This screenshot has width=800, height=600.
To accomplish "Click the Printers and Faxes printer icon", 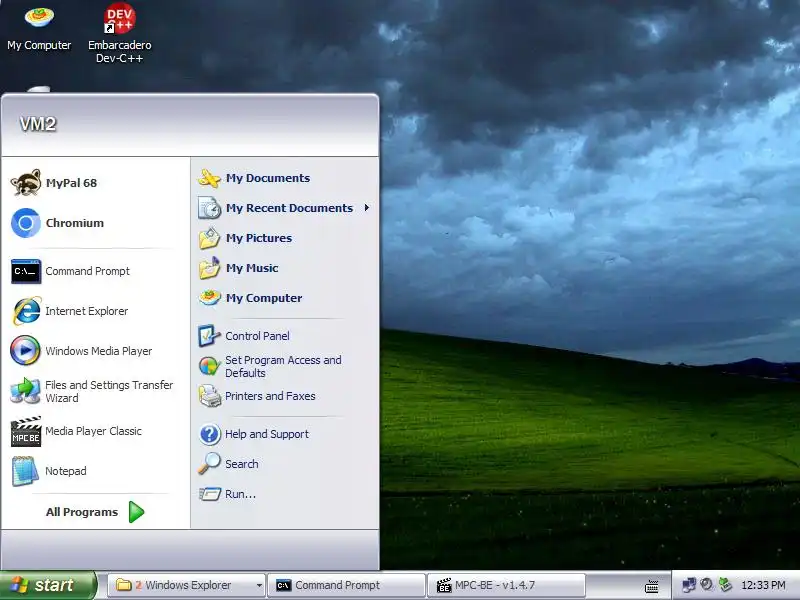I will [209, 396].
